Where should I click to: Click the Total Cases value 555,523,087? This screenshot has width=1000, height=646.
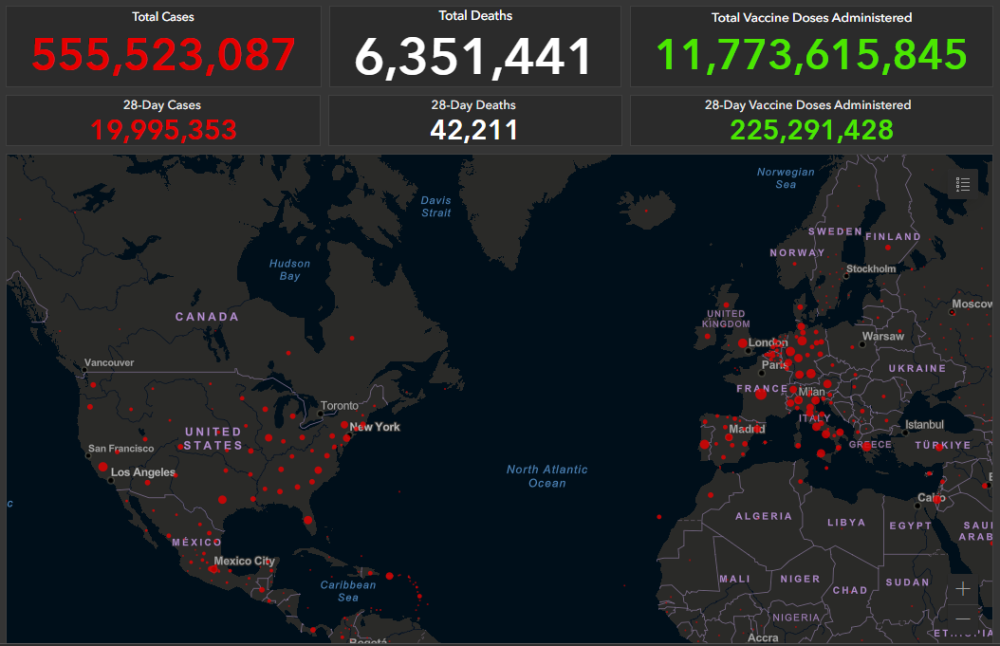pyautogui.click(x=163, y=55)
